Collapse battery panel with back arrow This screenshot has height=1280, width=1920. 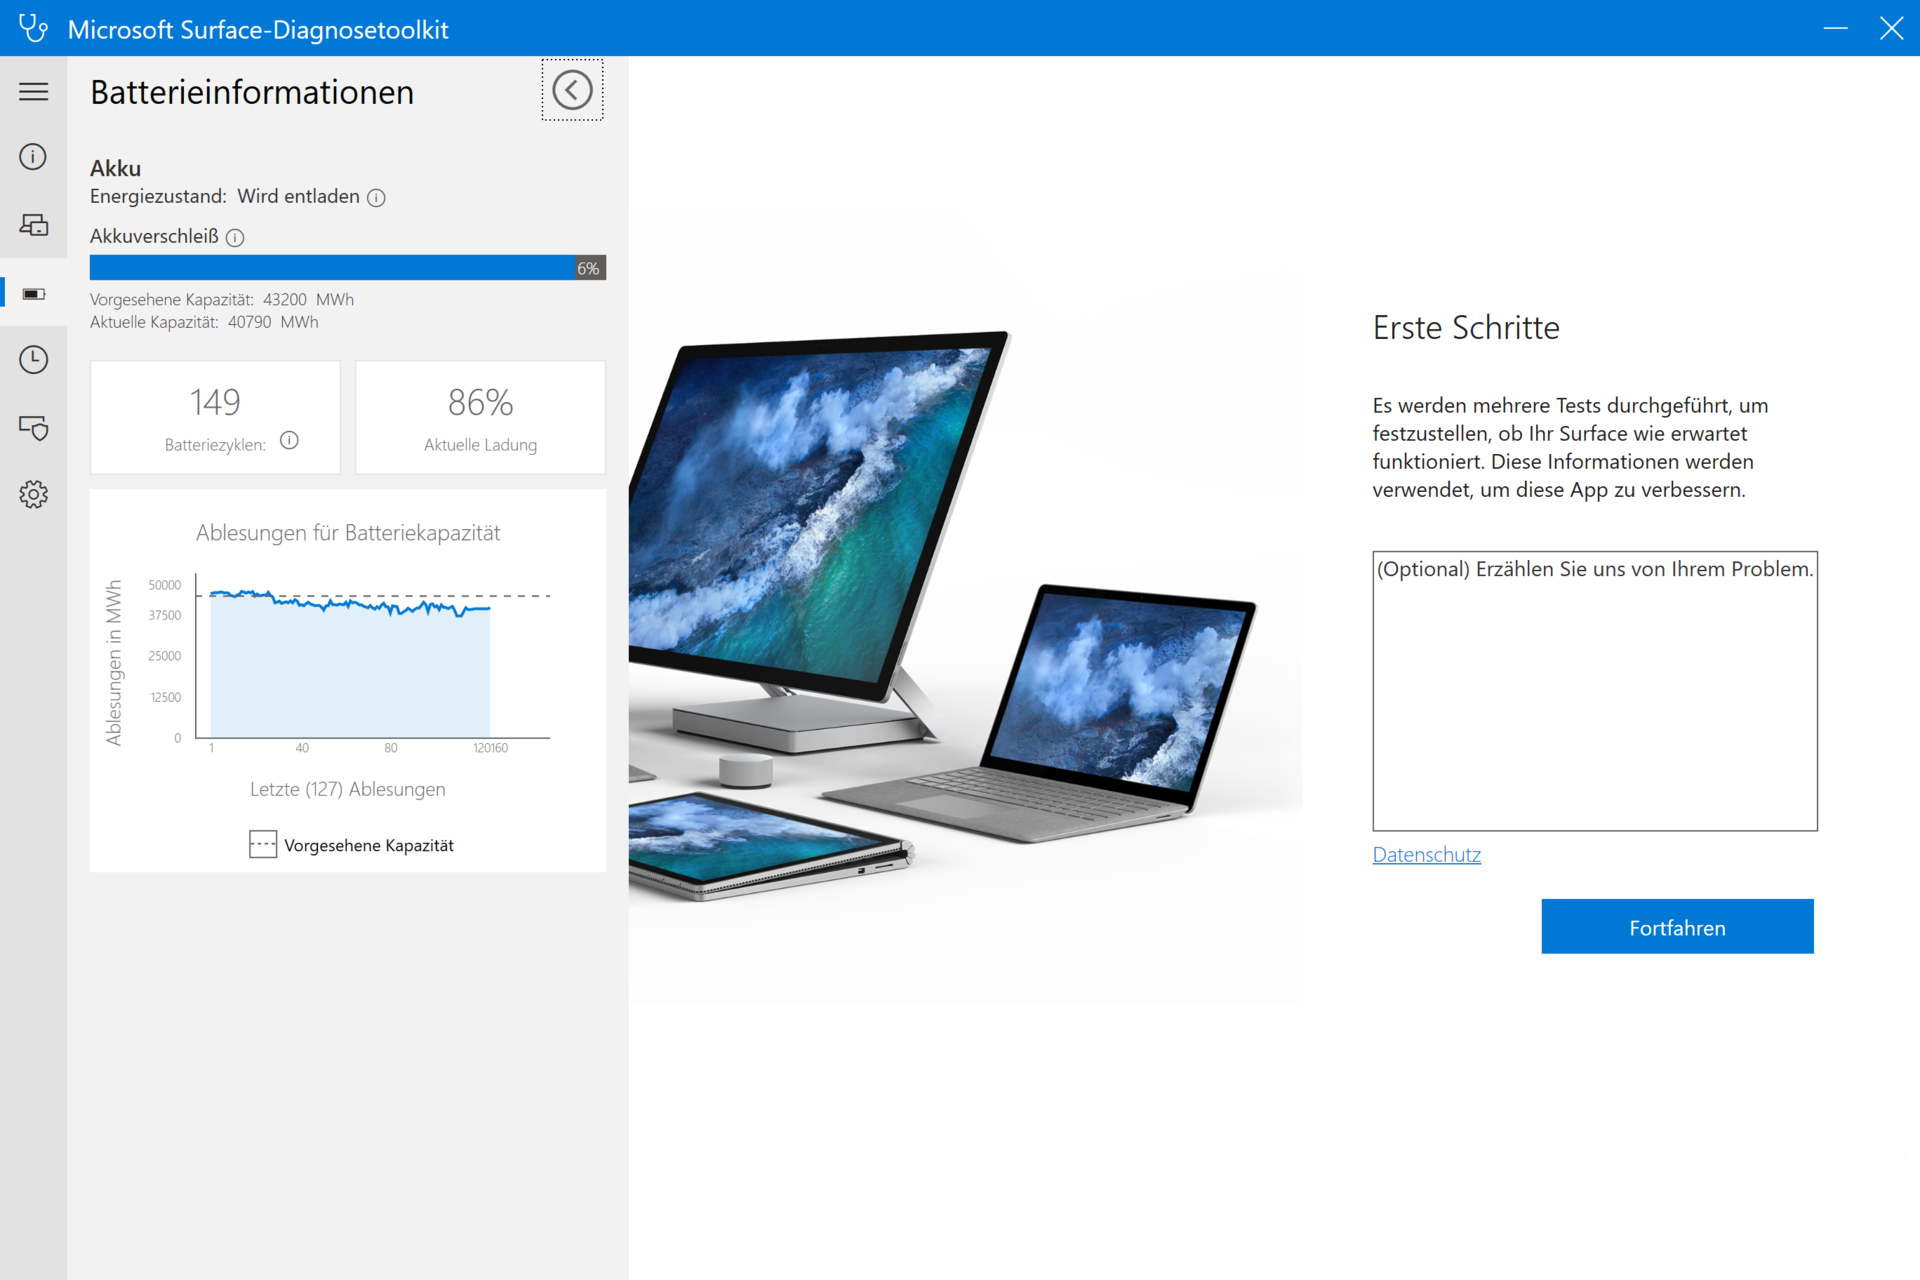tap(572, 90)
